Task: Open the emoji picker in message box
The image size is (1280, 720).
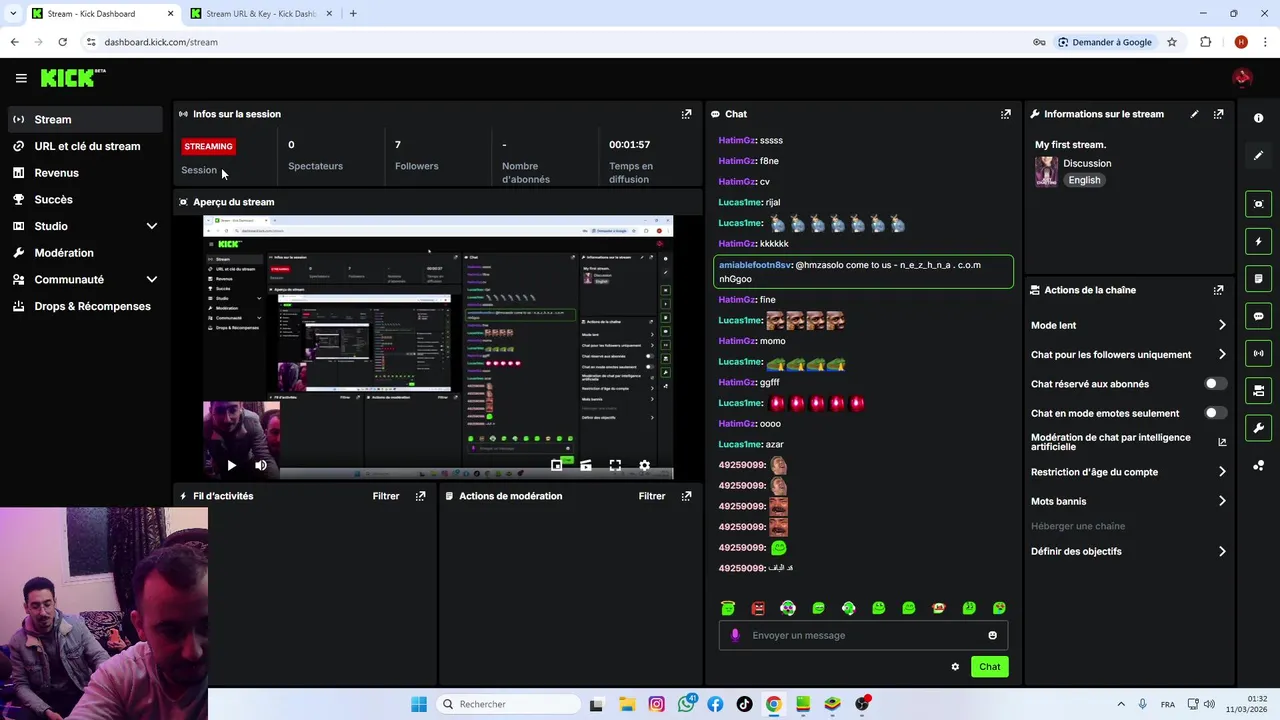Action: [x=992, y=635]
